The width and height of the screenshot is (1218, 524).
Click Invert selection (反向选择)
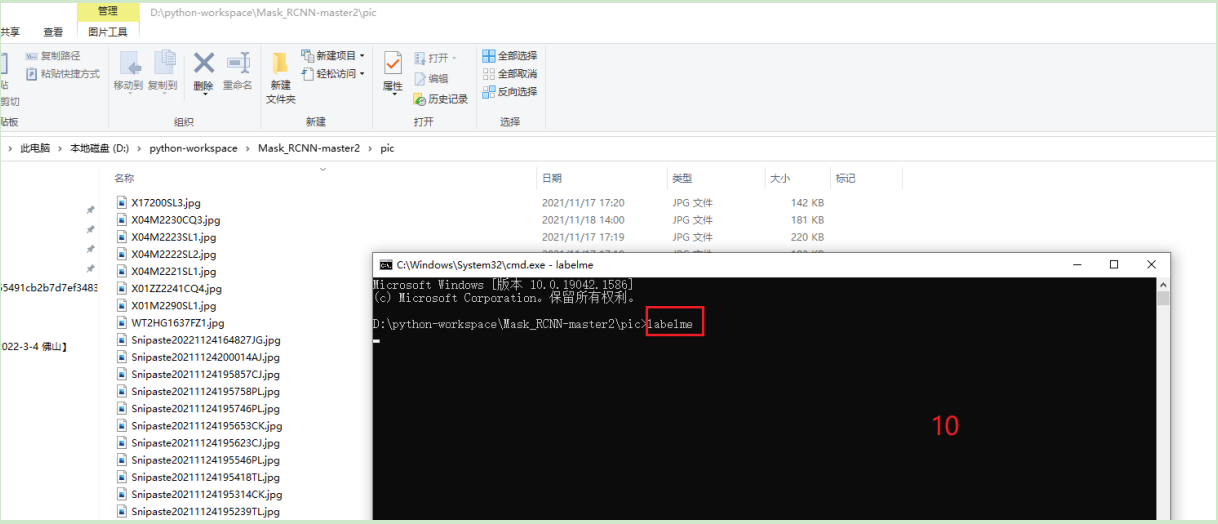(509, 92)
